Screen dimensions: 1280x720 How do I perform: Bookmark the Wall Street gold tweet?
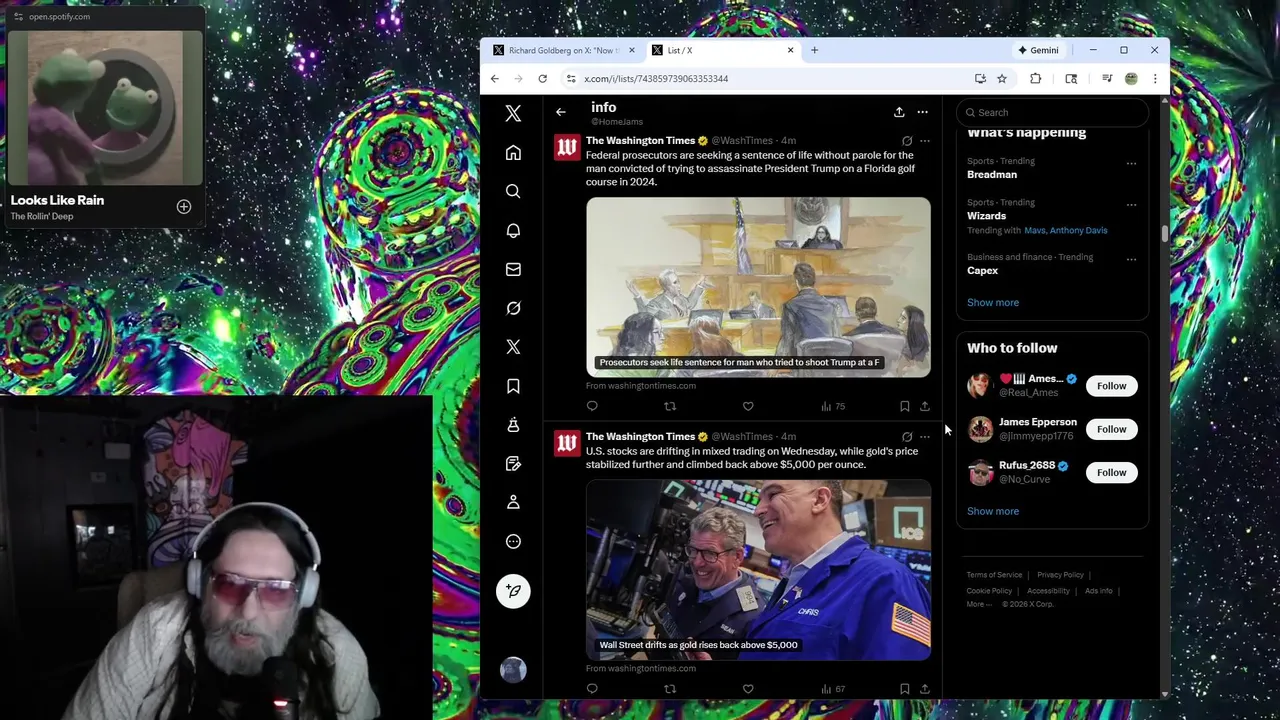click(904, 689)
